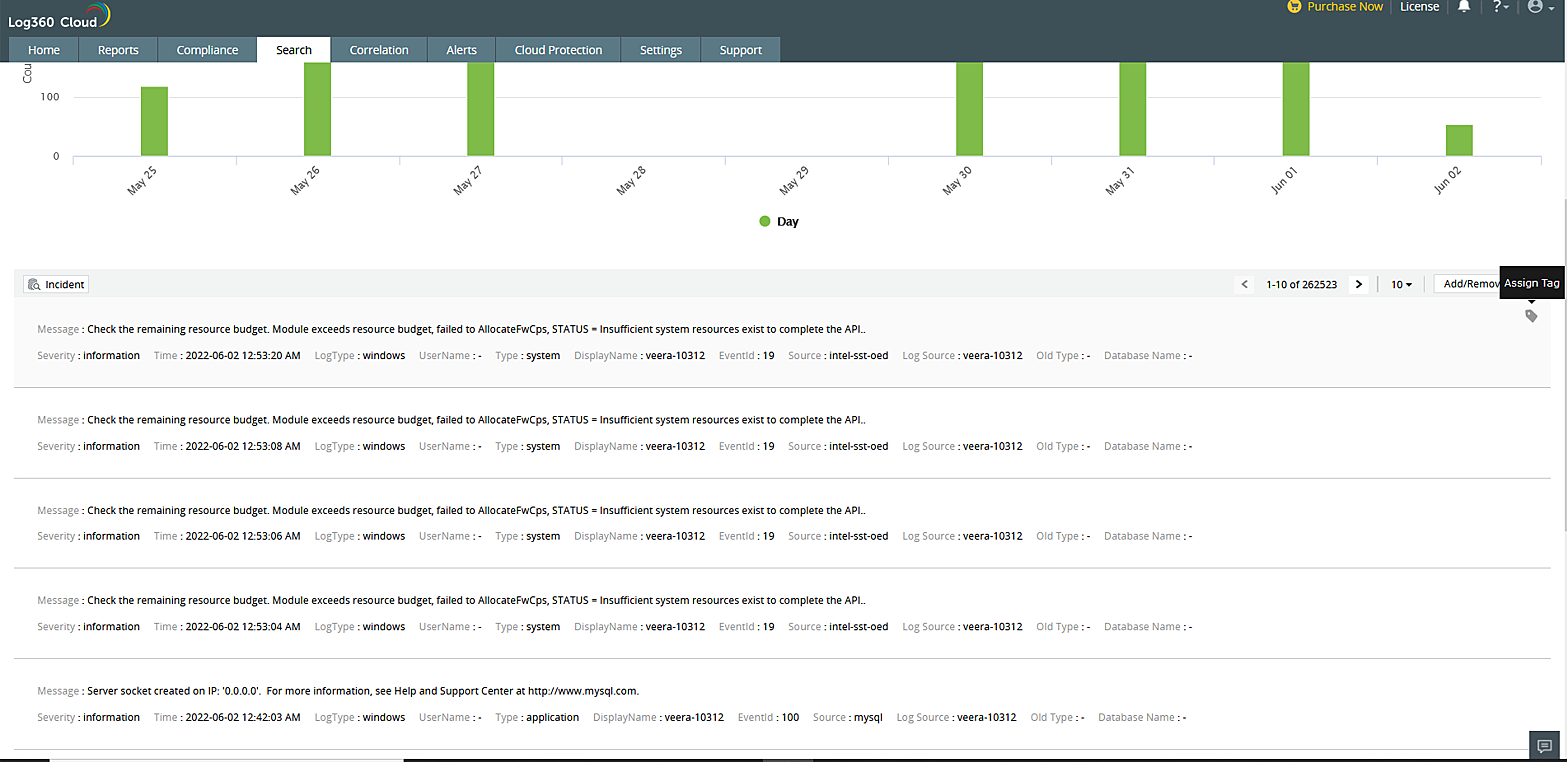
Task: Switch to the Home tab
Action: [x=44, y=50]
